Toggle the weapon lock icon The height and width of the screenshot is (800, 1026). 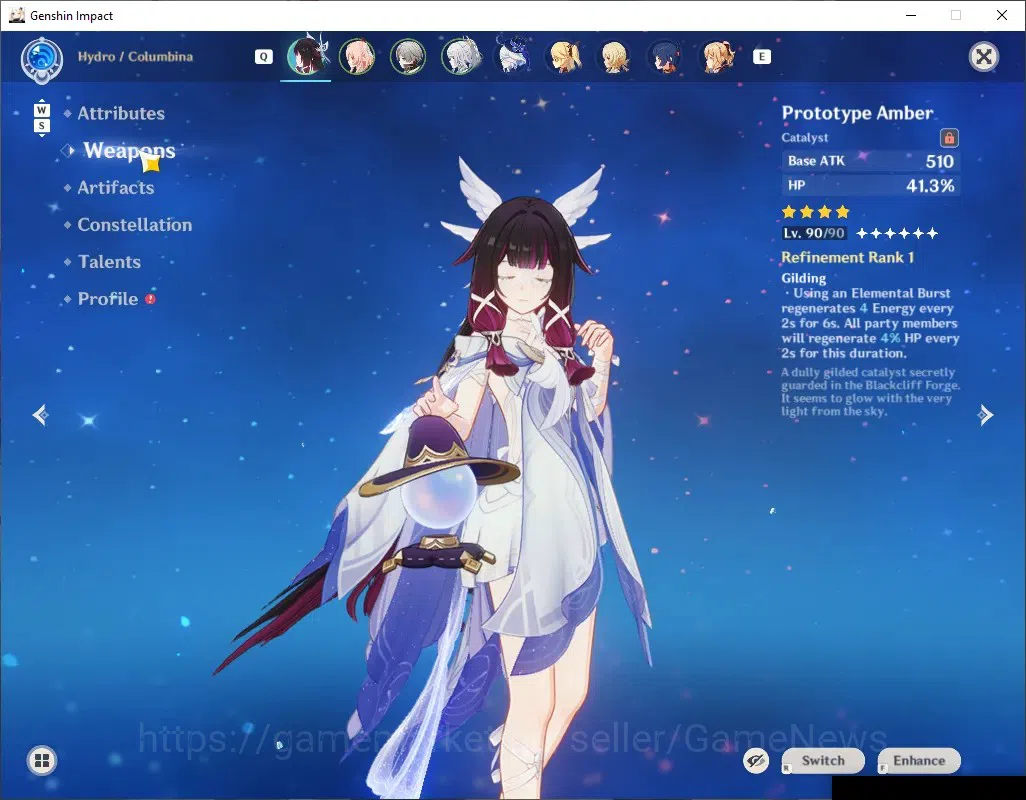tap(949, 138)
